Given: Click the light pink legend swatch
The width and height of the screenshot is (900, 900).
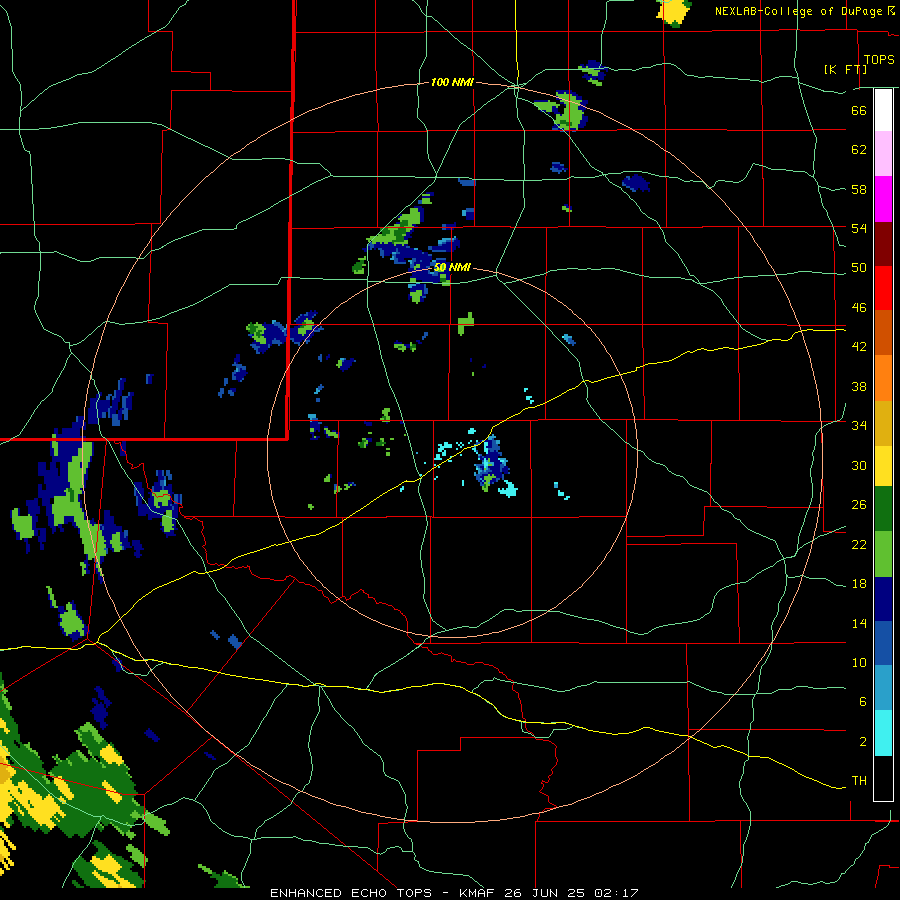Looking at the screenshot, I should (x=883, y=154).
